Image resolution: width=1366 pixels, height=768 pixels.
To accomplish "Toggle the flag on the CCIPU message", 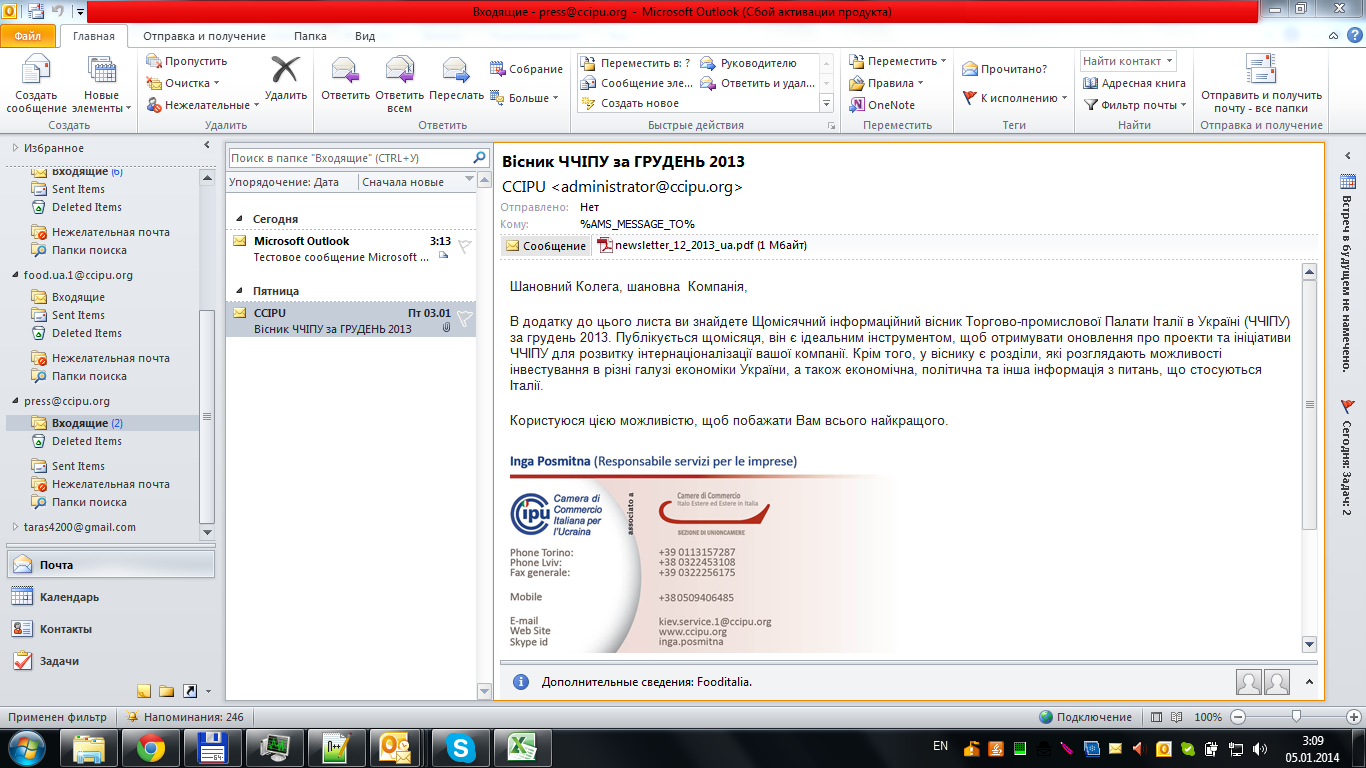I will tap(464, 318).
